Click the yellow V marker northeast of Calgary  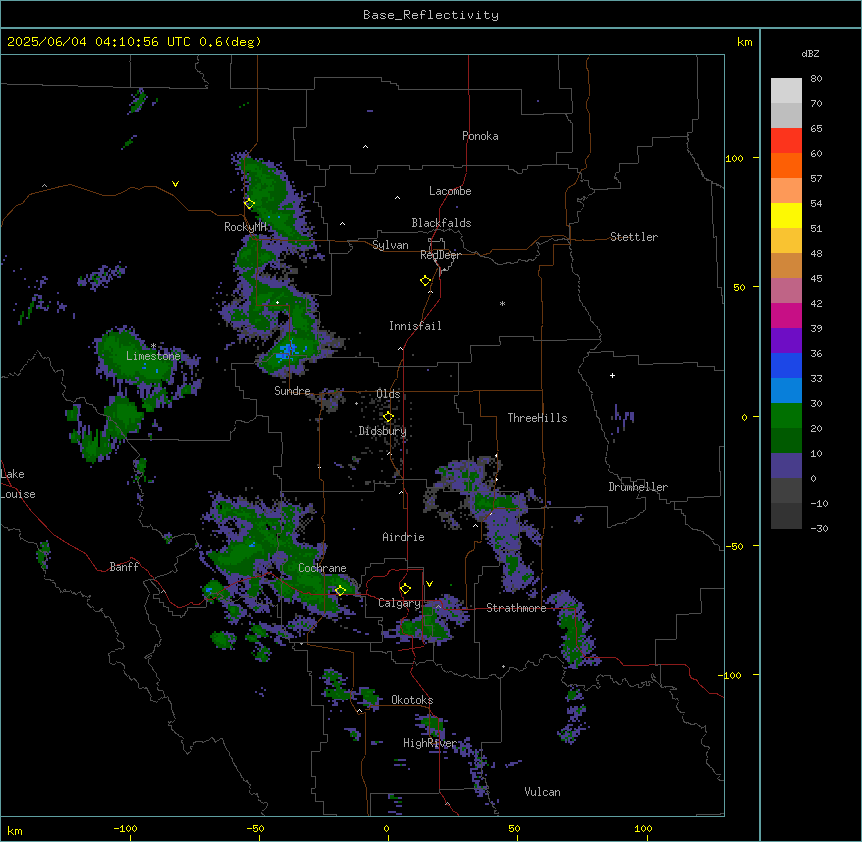429,584
